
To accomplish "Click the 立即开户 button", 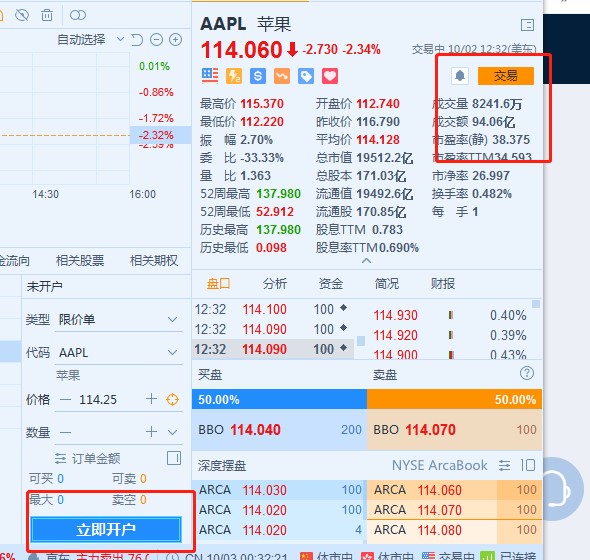I will tap(106, 530).
